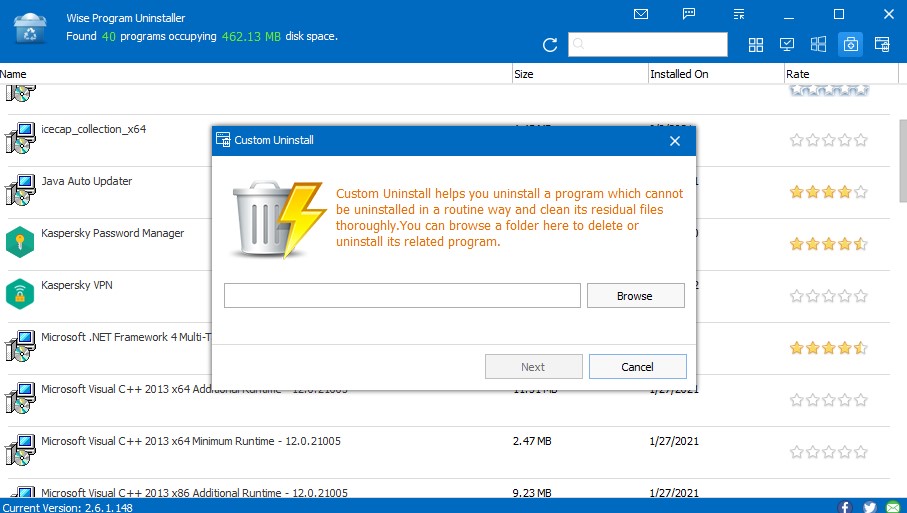Sort by Rate column header
This screenshot has height=513, width=907.
coord(841,74)
